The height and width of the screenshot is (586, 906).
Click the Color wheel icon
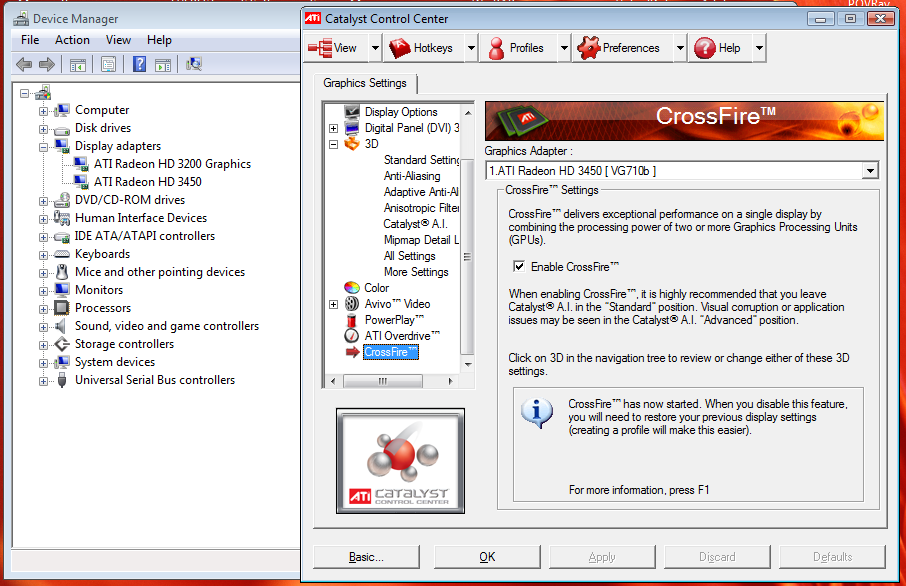[352, 287]
